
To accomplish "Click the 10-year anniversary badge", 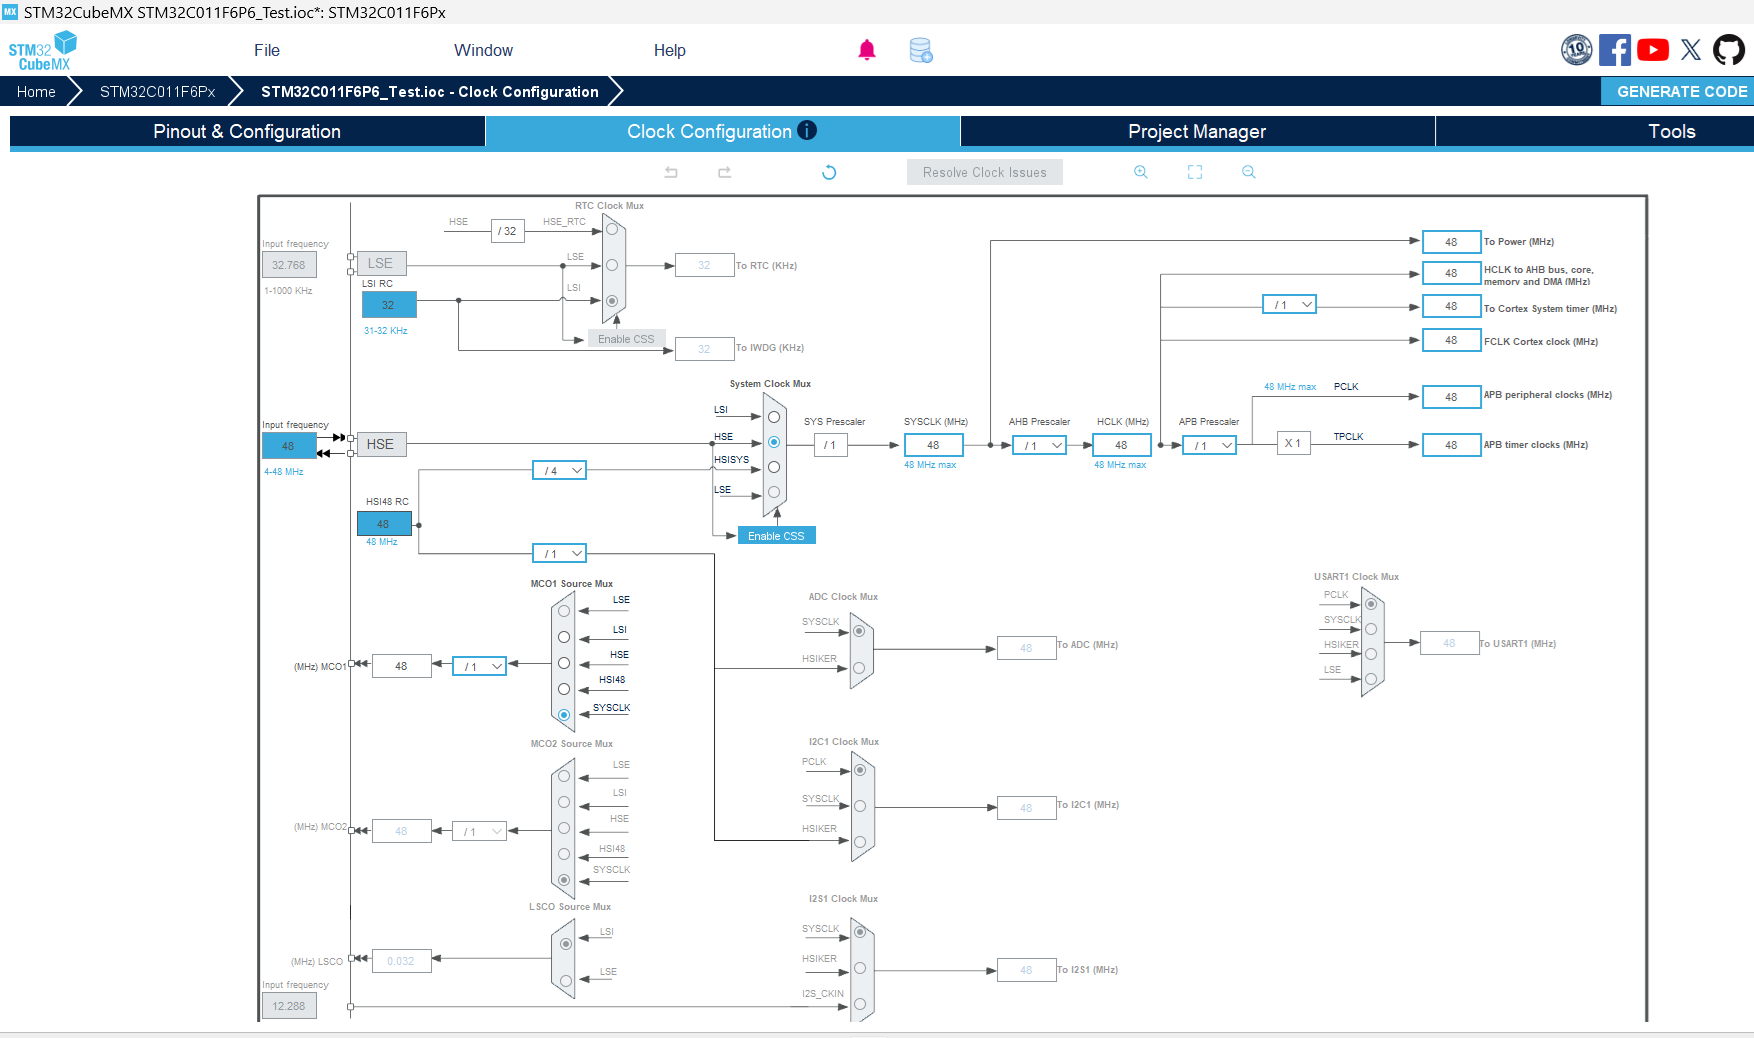I will point(1577,50).
